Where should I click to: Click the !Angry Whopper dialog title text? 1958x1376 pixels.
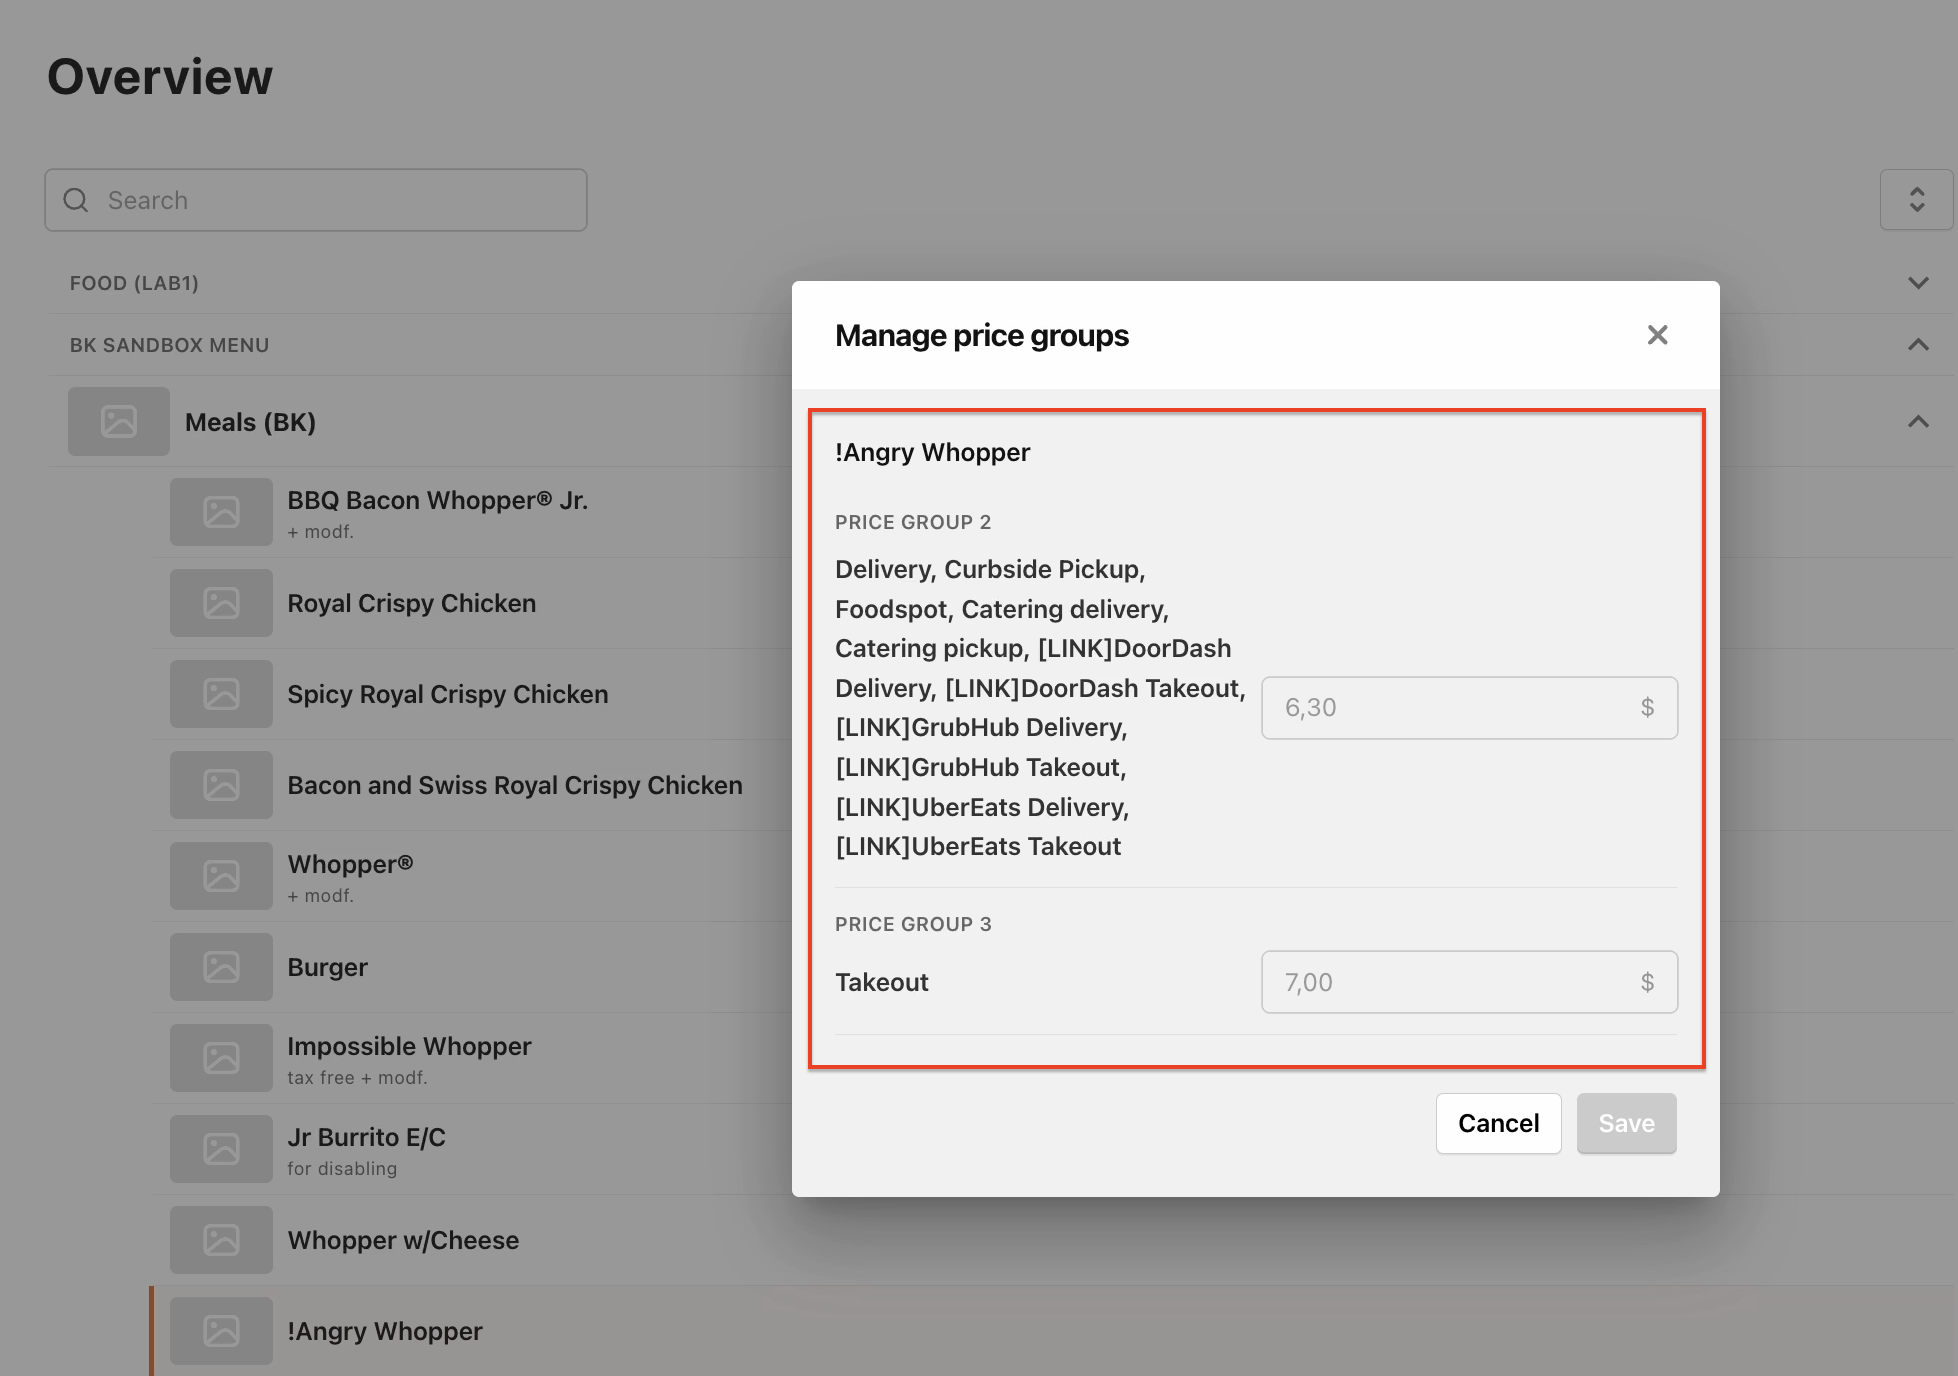click(x=932, y=452)
